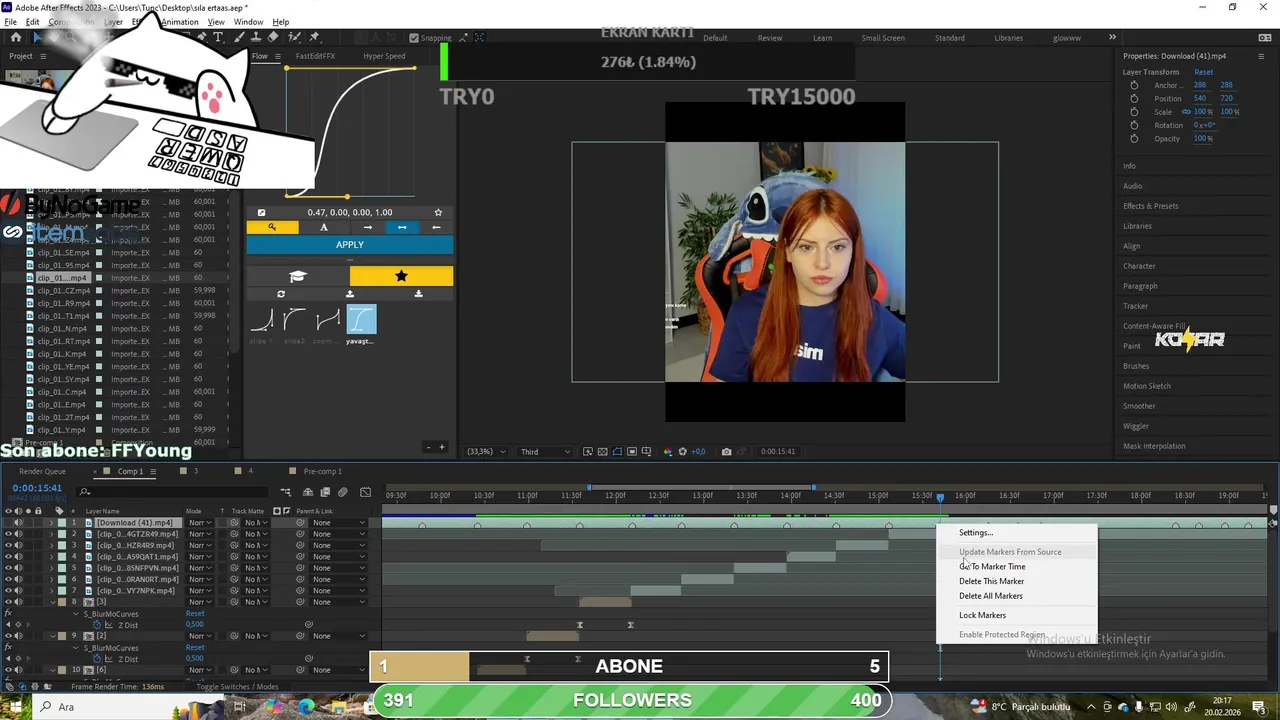Open marker Settings... entry
Image resolution: width=1280 pixels, height=720 pixels.
976,532
